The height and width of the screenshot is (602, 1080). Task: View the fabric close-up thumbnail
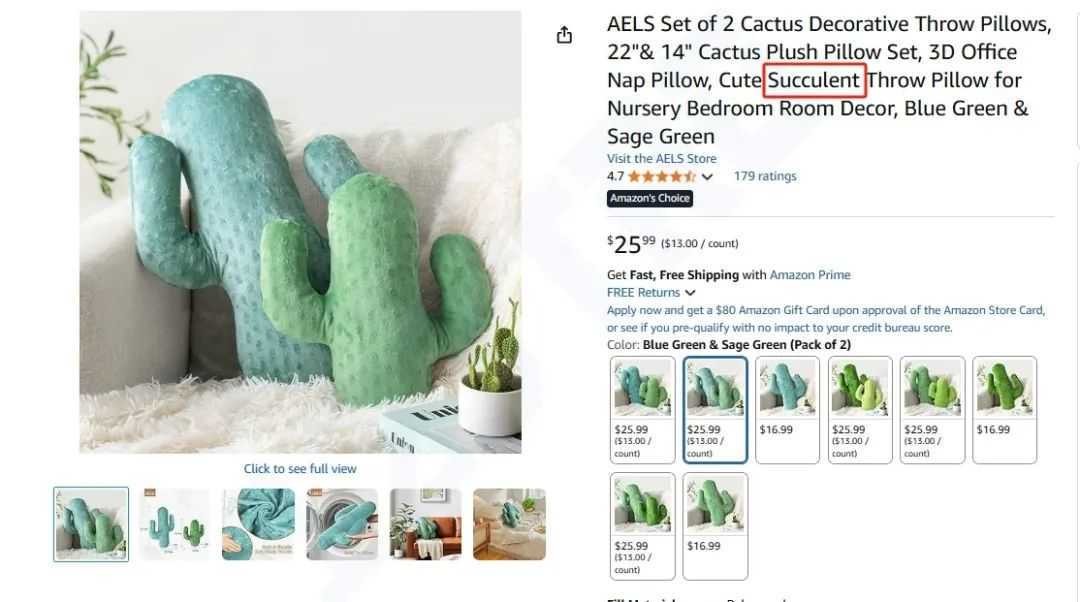[258, 524]
